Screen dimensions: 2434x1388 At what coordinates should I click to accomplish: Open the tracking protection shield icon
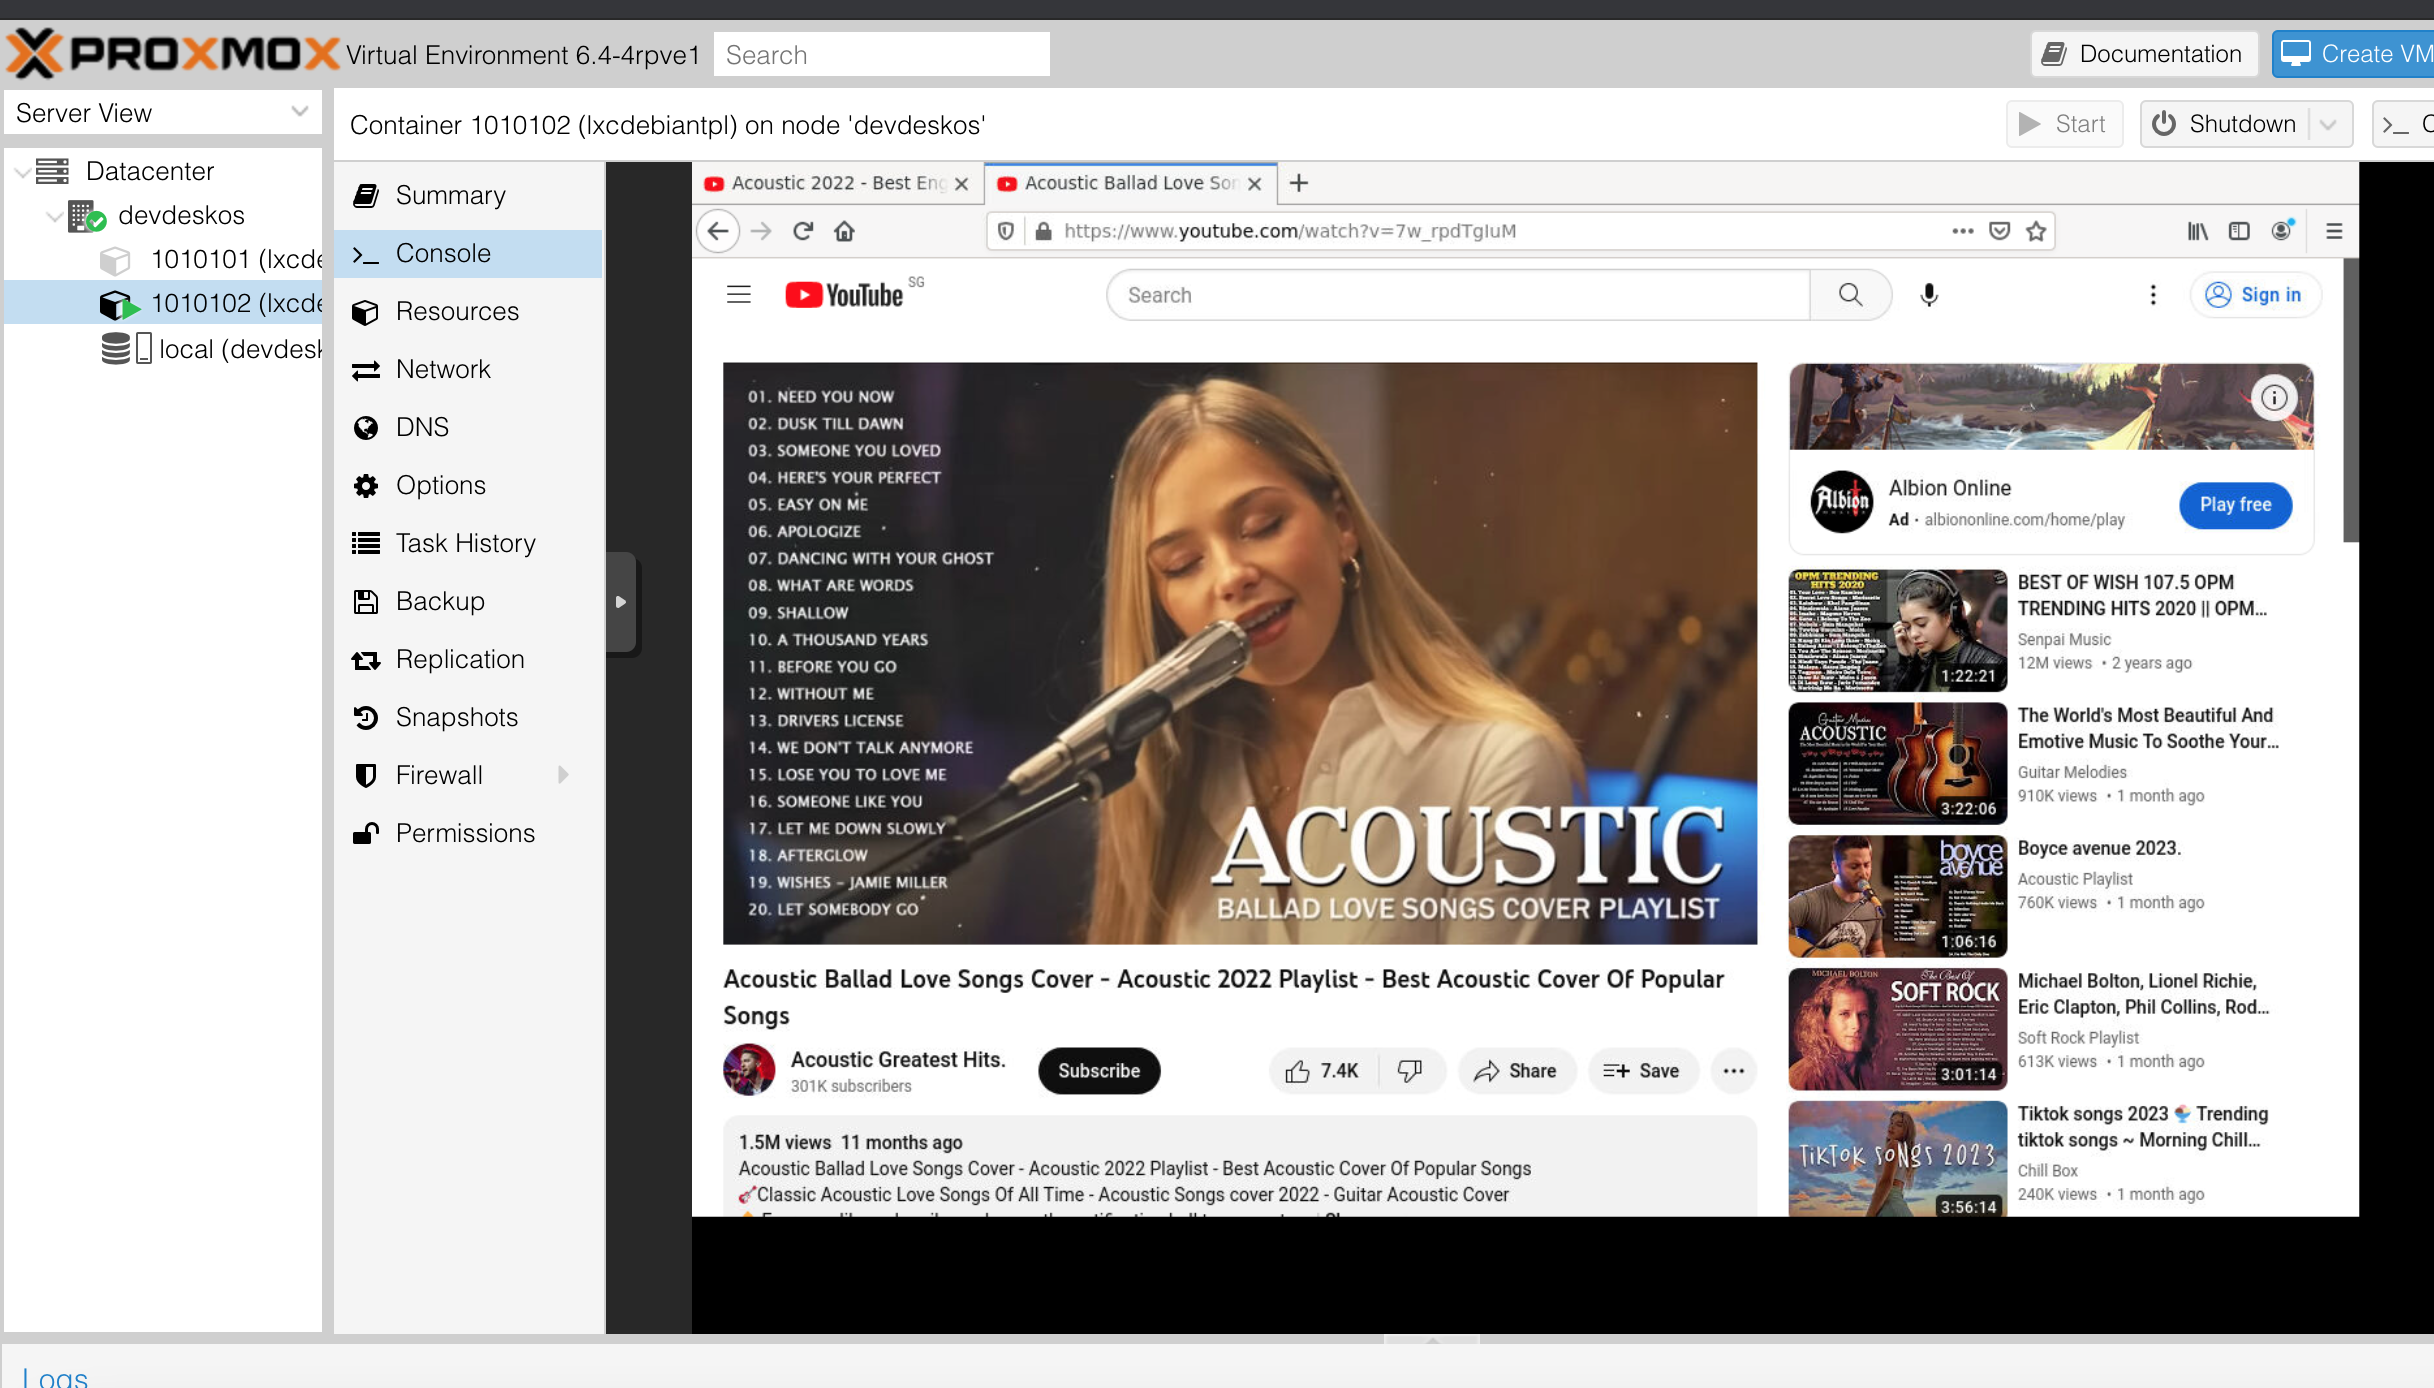point(1006,231)
